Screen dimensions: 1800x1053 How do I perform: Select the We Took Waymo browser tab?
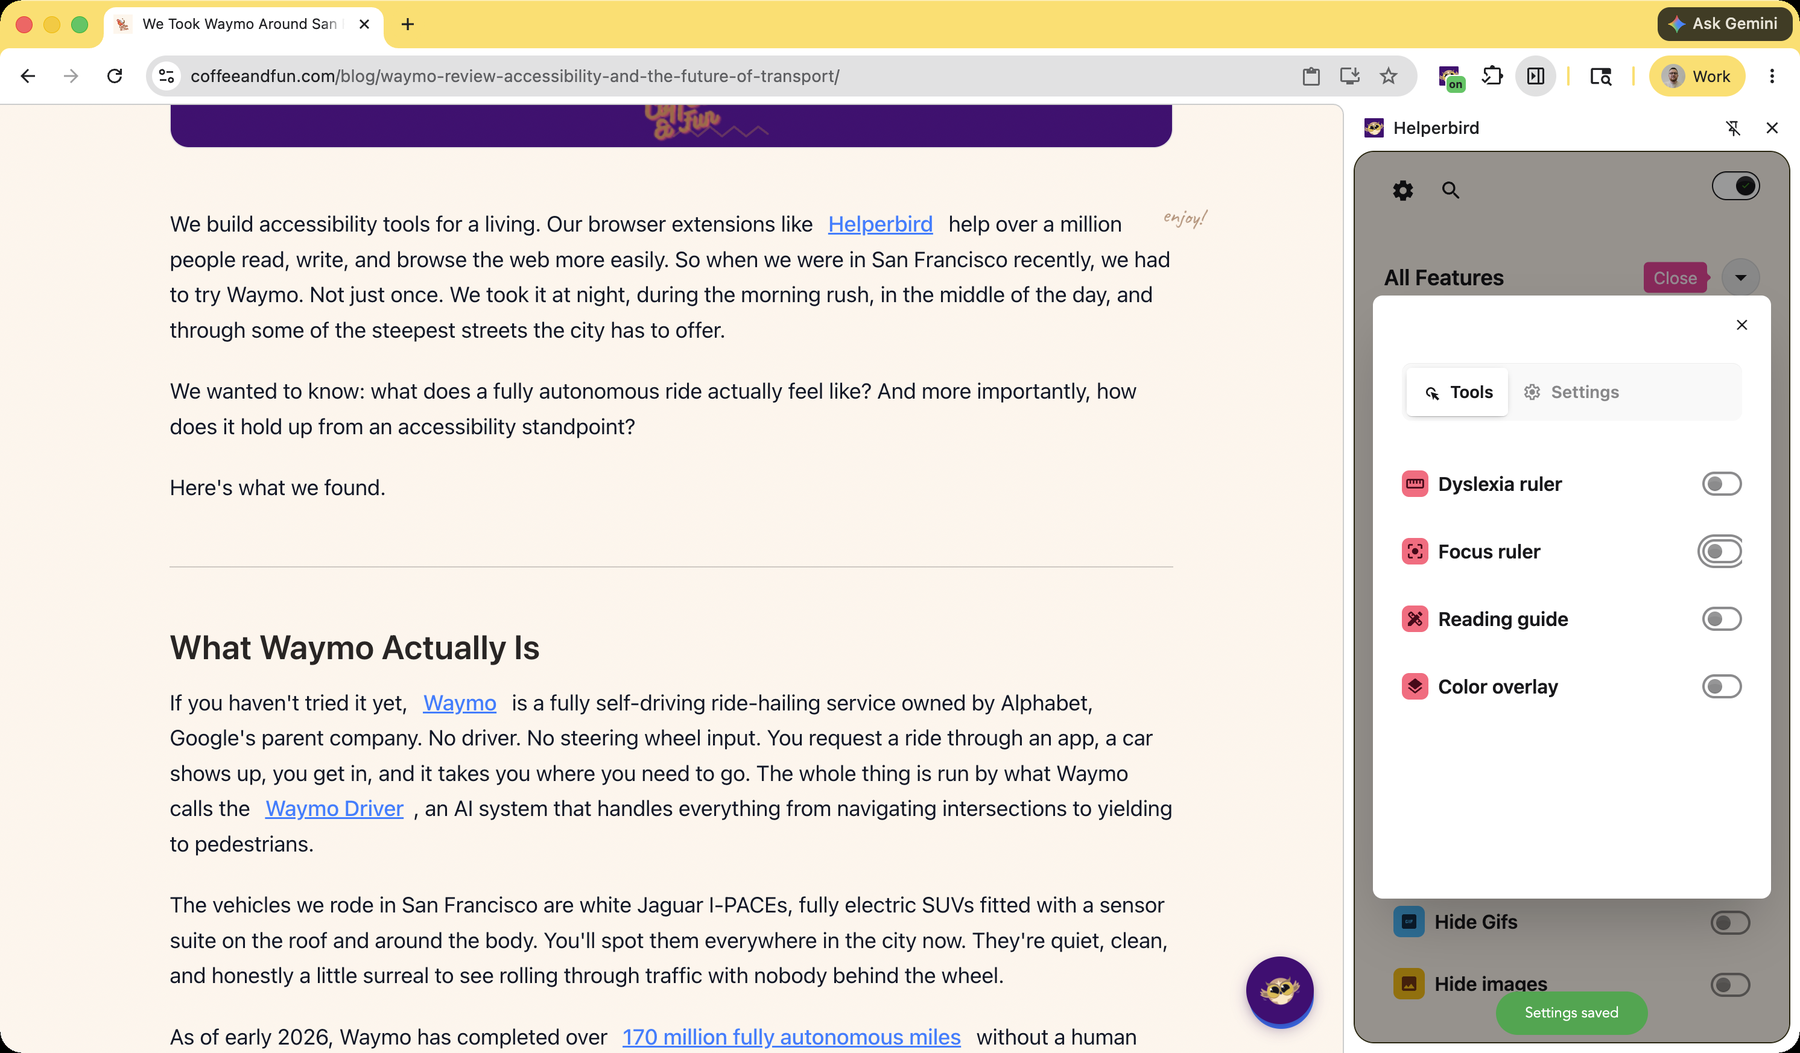point(242,24)
